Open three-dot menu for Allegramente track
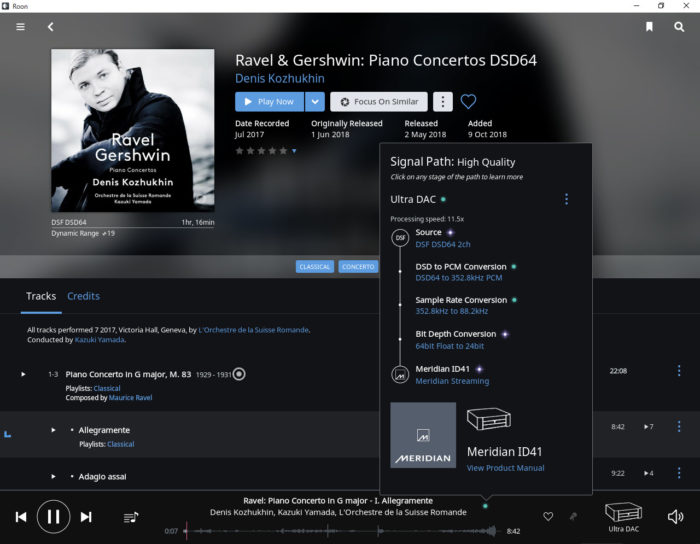The image size is (700, 544). click(x=679, y=427)
